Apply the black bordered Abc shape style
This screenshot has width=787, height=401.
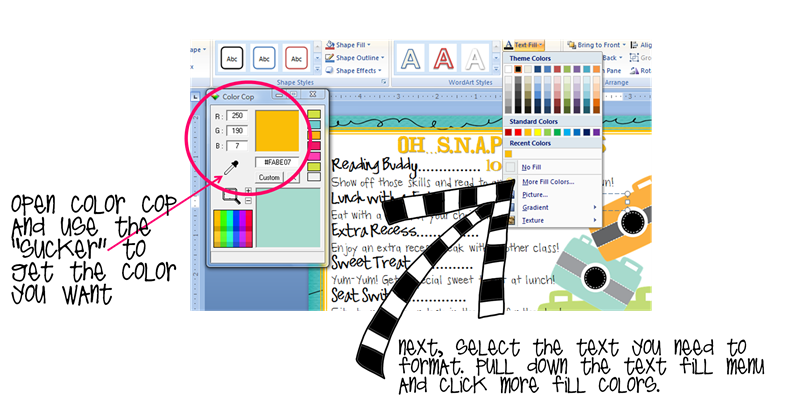tap(232, 58)
